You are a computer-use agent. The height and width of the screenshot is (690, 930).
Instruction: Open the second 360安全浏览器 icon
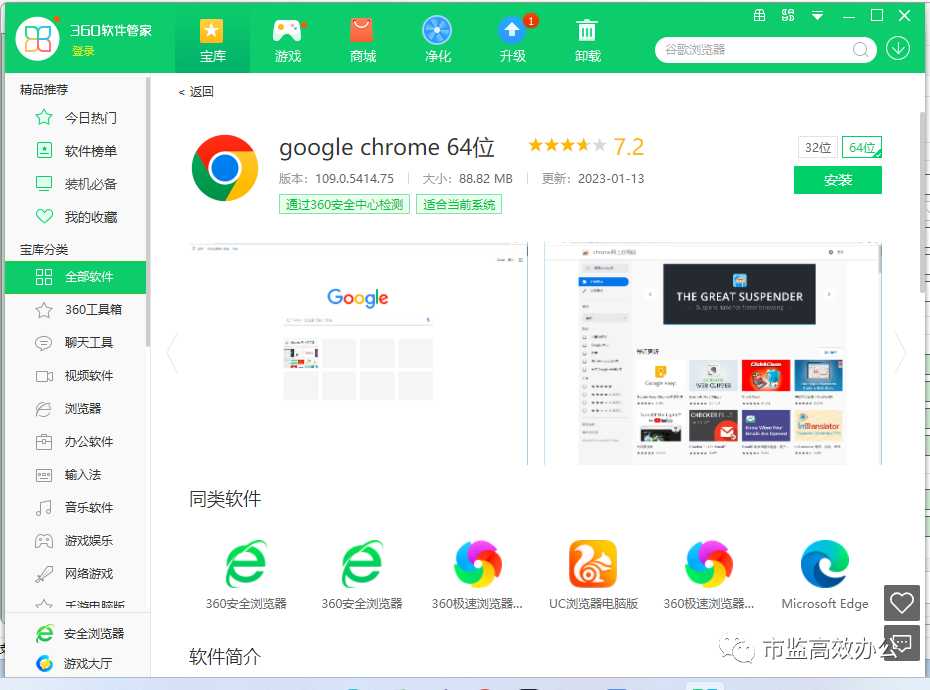pyautogui.click(x=362, y=564)
